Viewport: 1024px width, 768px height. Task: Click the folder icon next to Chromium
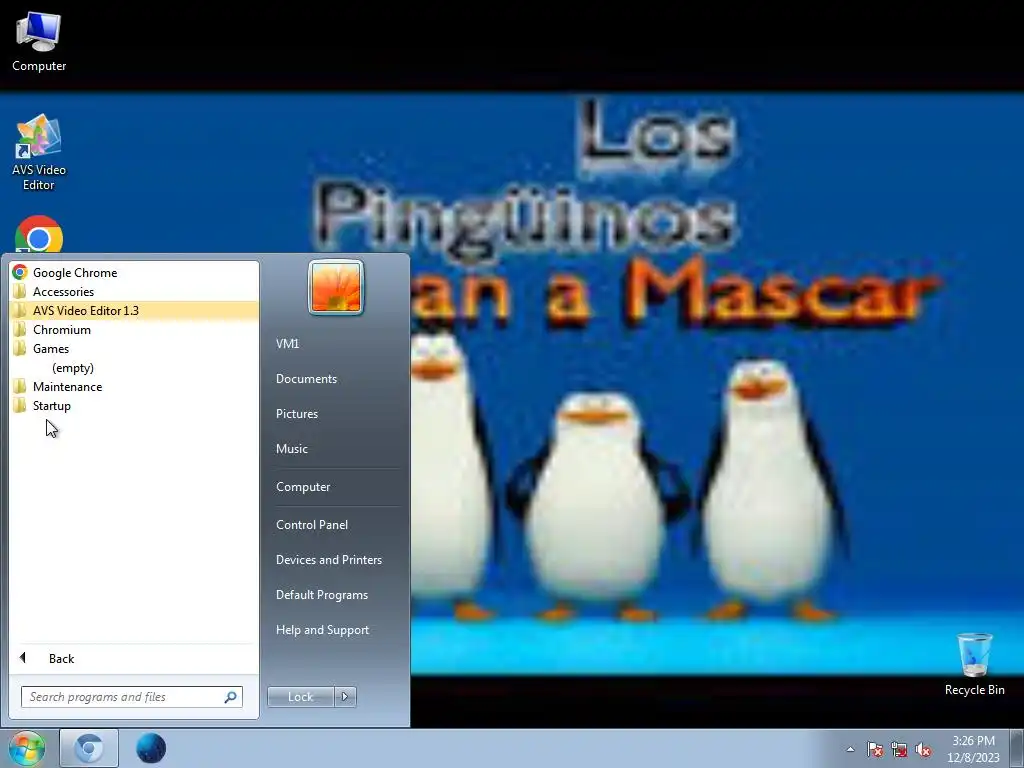coord(20,329)
